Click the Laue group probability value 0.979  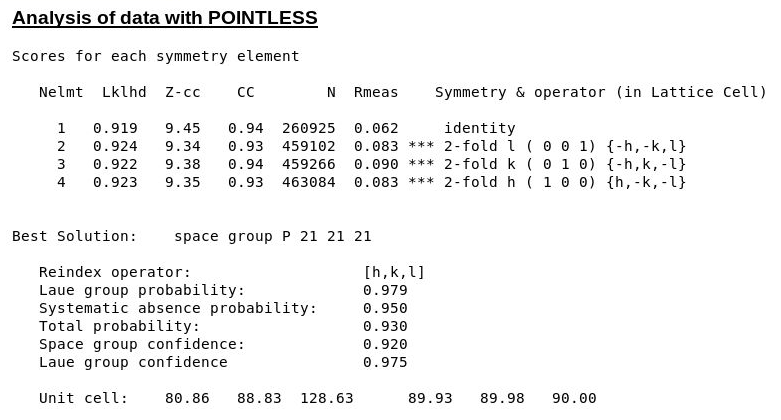tap(385, 290)
